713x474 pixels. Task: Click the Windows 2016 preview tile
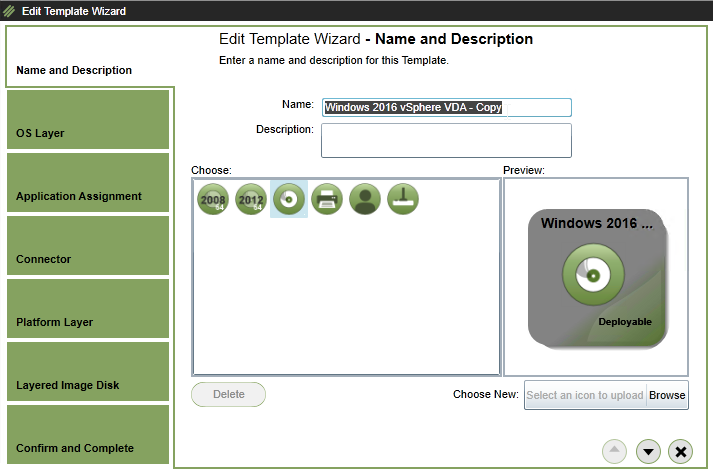[598, 279]
